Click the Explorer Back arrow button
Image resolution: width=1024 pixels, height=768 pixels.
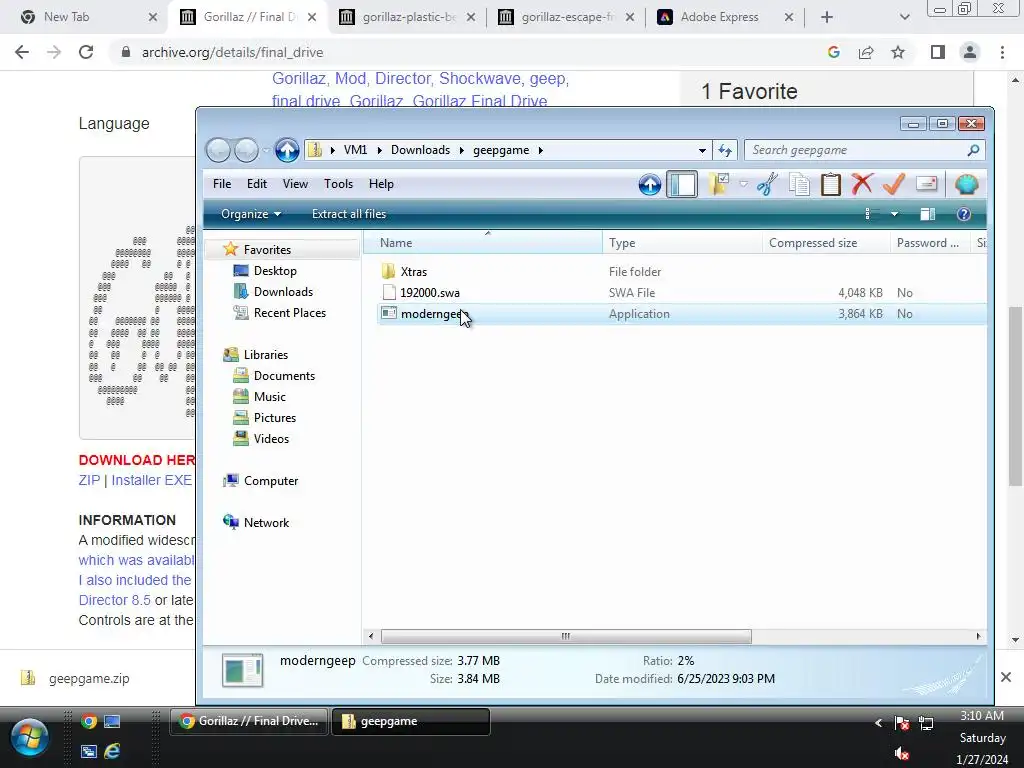[218, 150]
